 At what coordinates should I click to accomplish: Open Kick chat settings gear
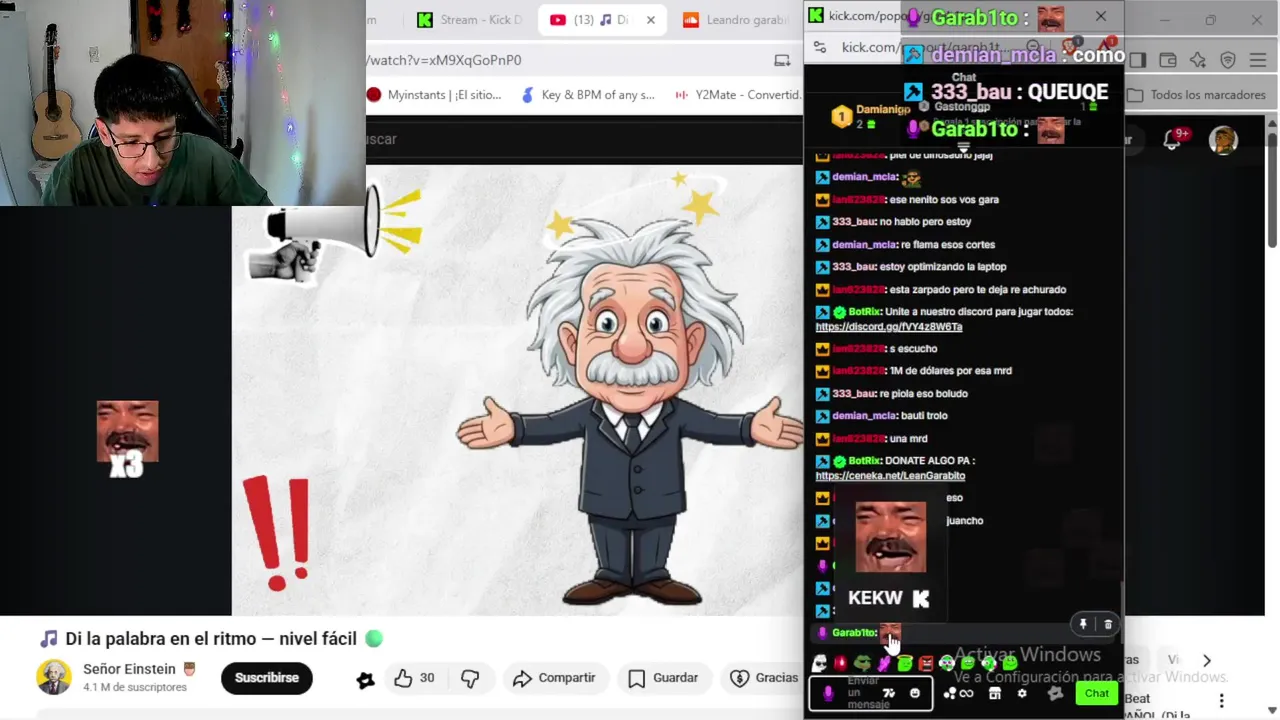pyautogui.click(x=1022, y=693)
